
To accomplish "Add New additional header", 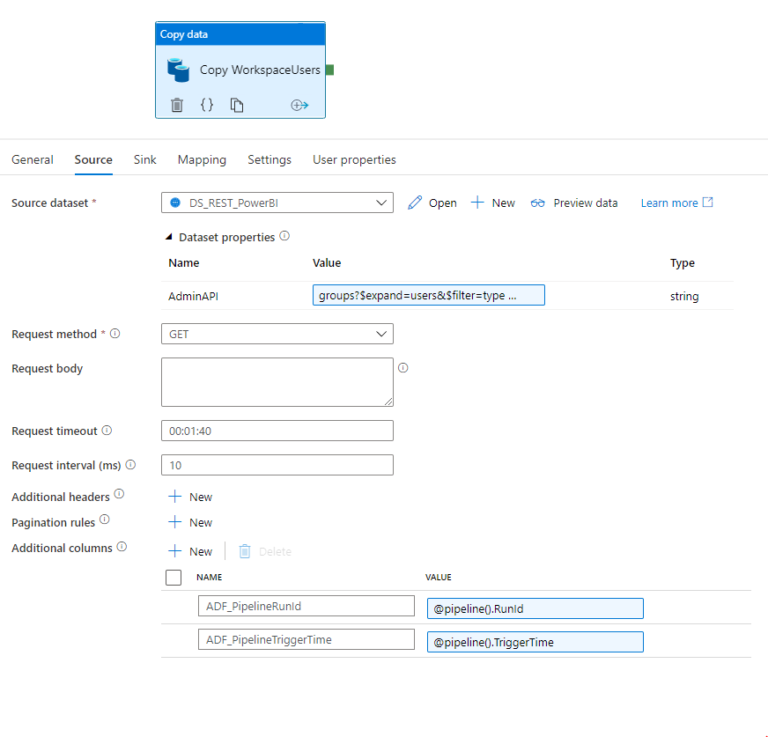I will (190, 497).
